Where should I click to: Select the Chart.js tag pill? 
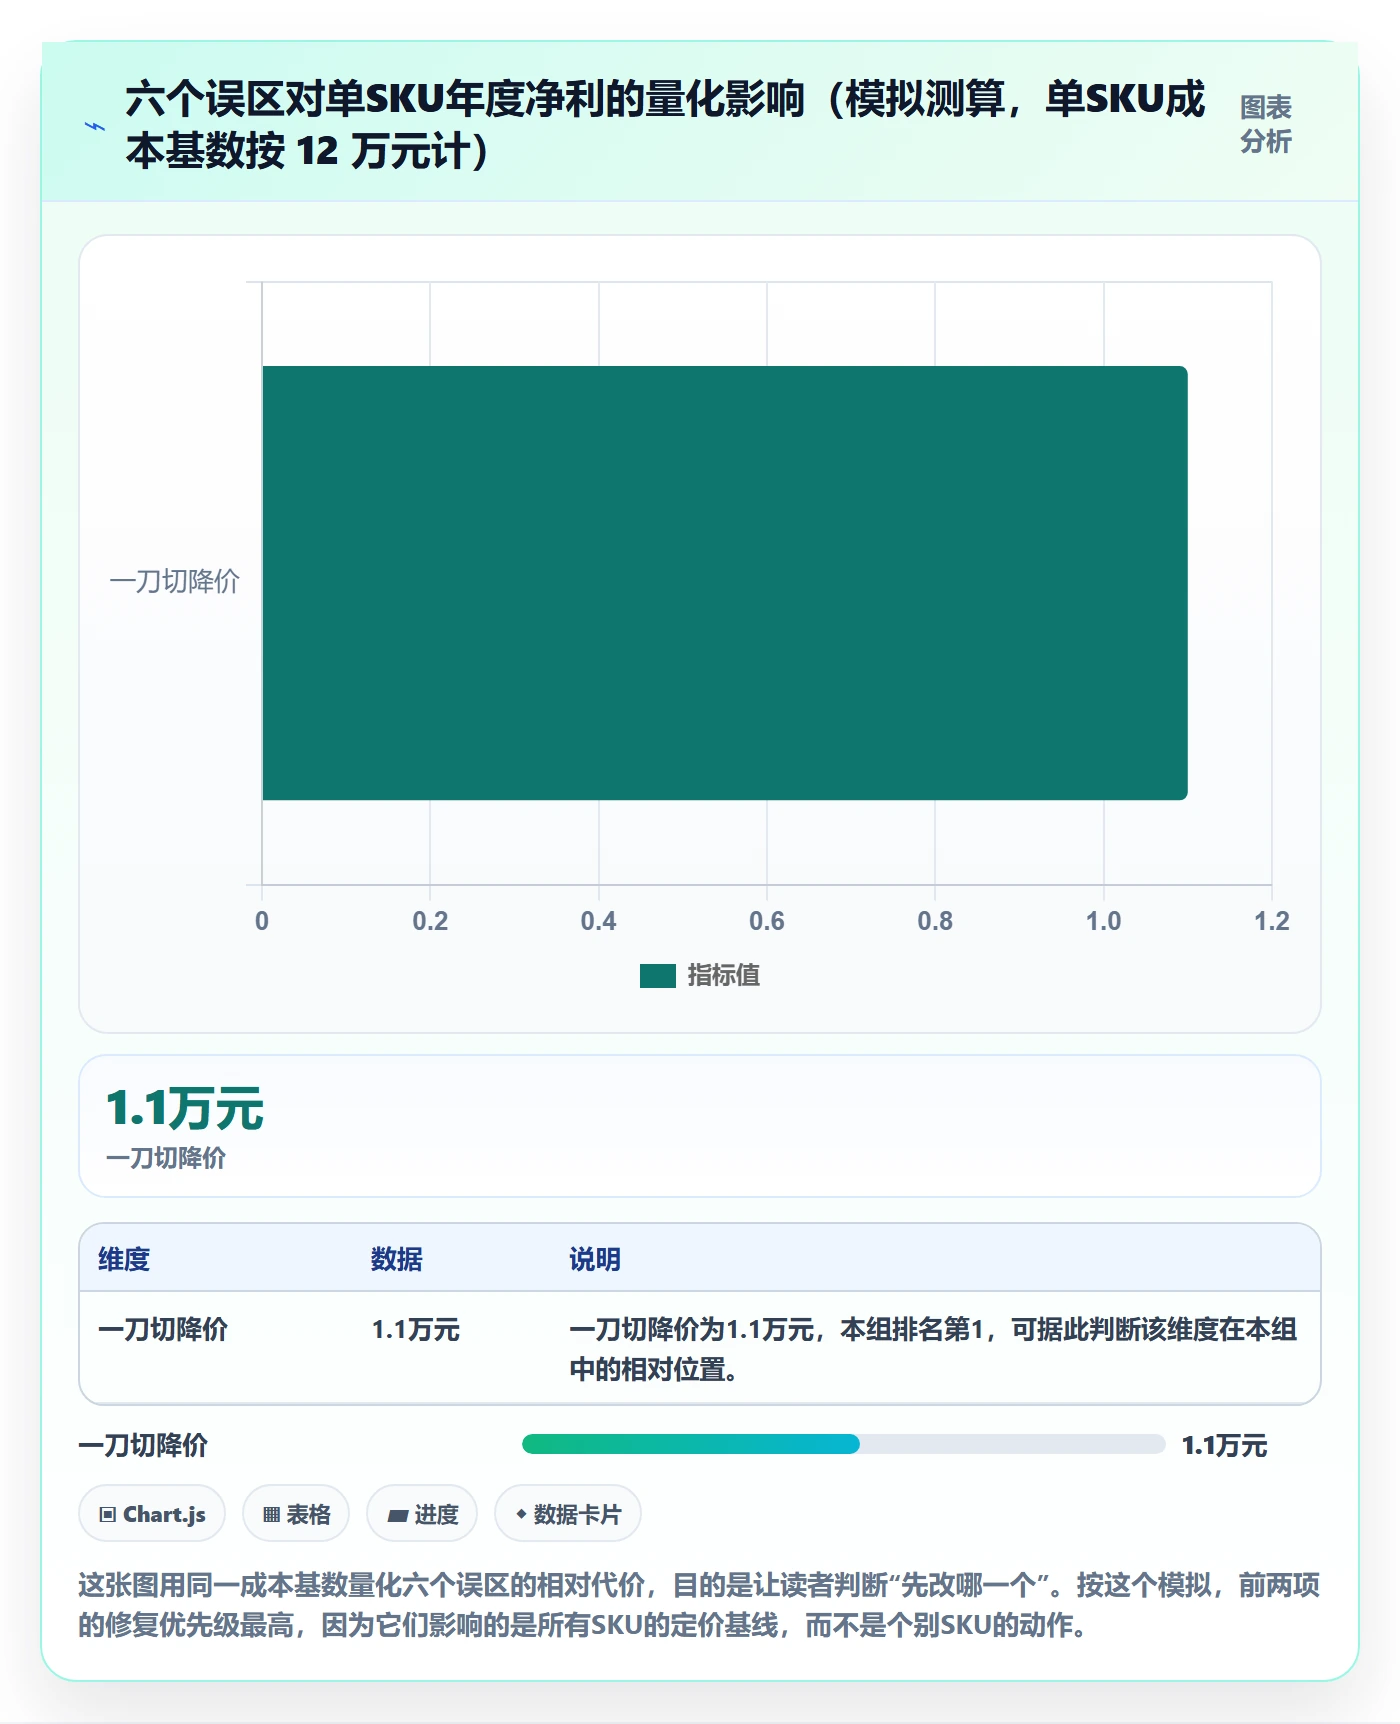point(152,1514)
